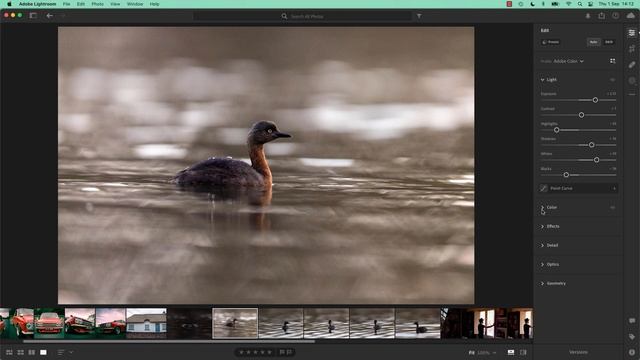Check the cloud sync status icon
Screen dimensions: 640x360
[631, 16]
